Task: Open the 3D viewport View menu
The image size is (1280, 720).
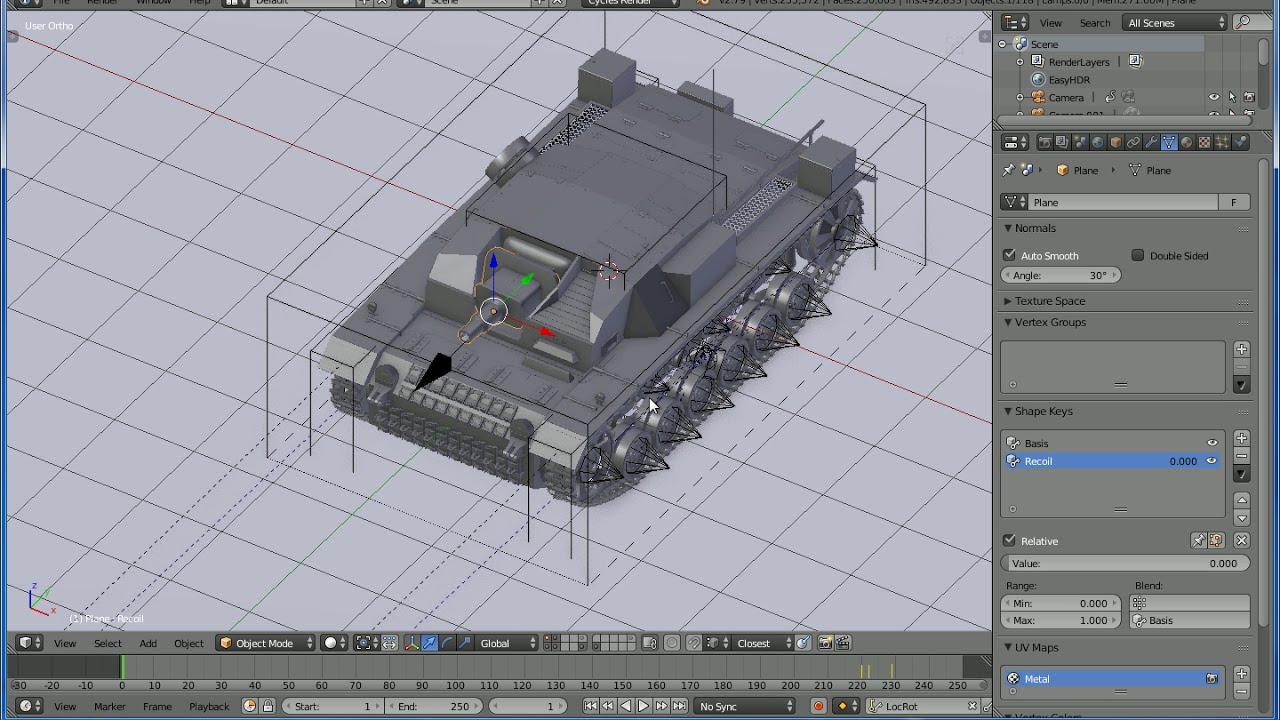Action: pyautogui.click(x=65, y=643)
